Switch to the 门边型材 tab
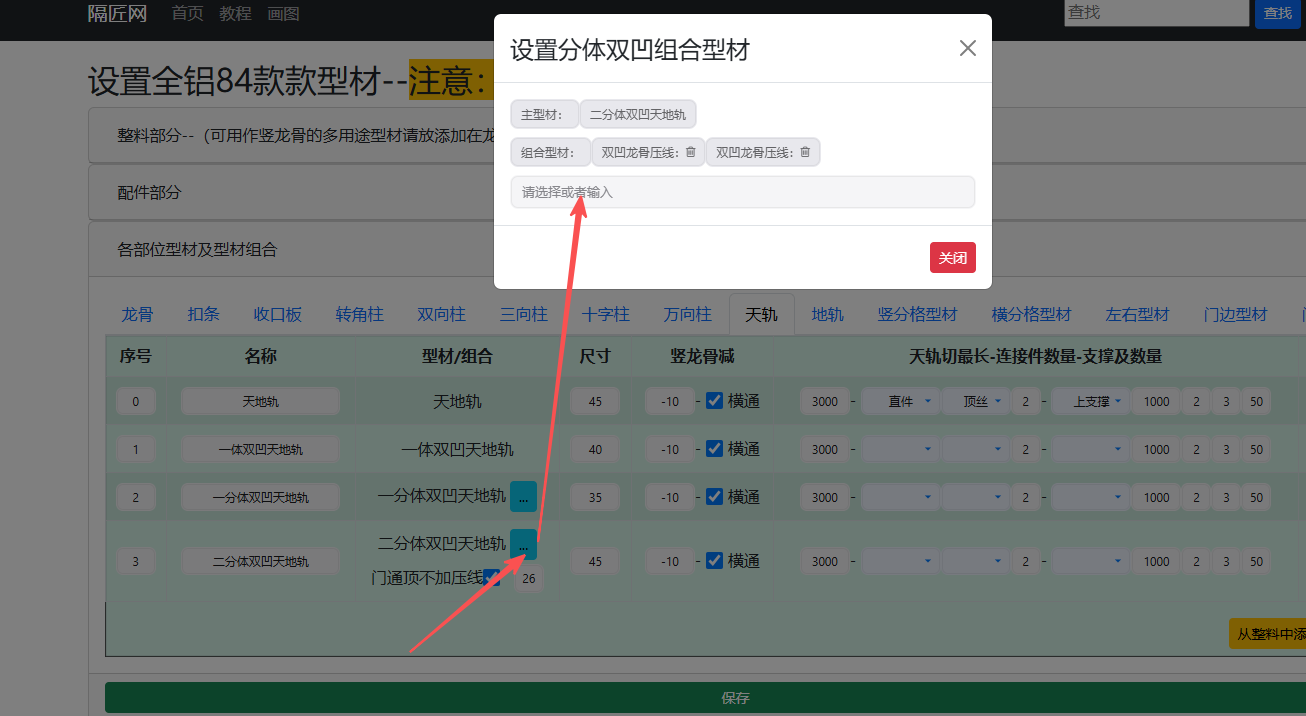Screen dimensions: 1306x716 [x=1235, y=314]
